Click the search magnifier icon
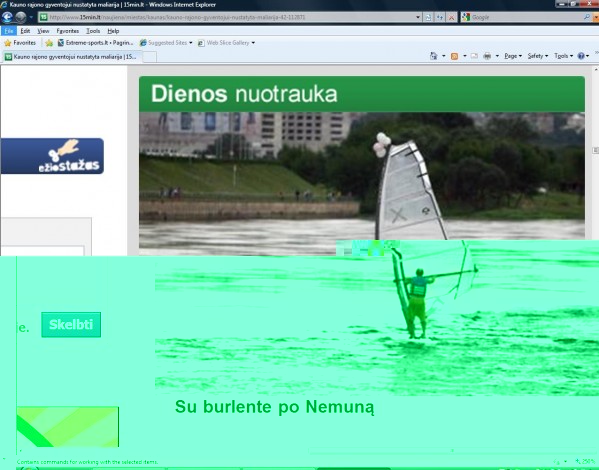This screenshot has height=470, width=599. (x=587, y=17)
